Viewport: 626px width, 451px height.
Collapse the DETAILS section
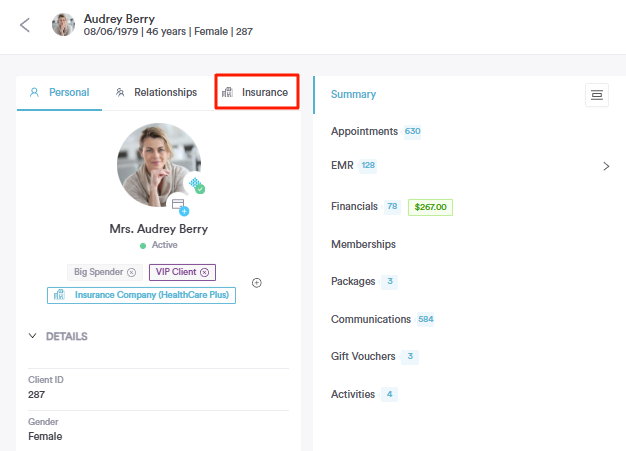click(33, 336)
